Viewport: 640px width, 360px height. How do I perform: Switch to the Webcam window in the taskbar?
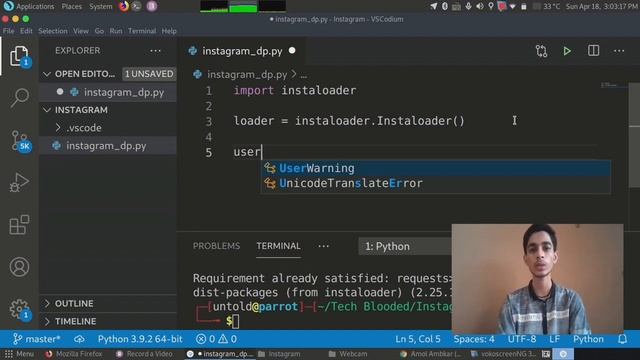click(348, 354)
